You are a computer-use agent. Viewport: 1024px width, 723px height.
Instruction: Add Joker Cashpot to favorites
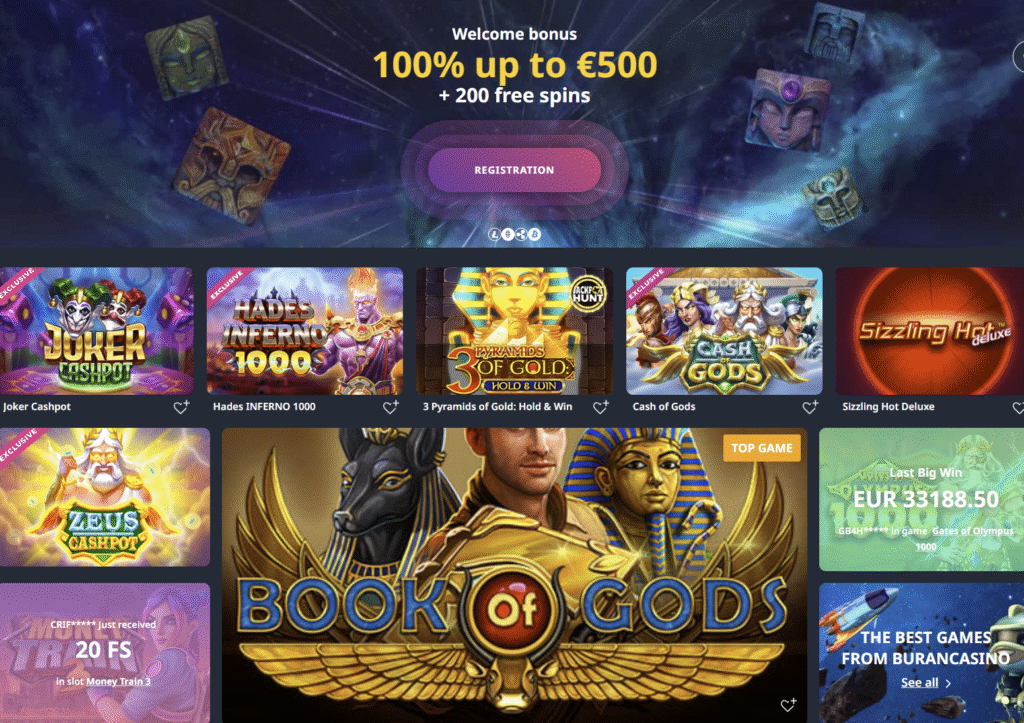(181, 407)
